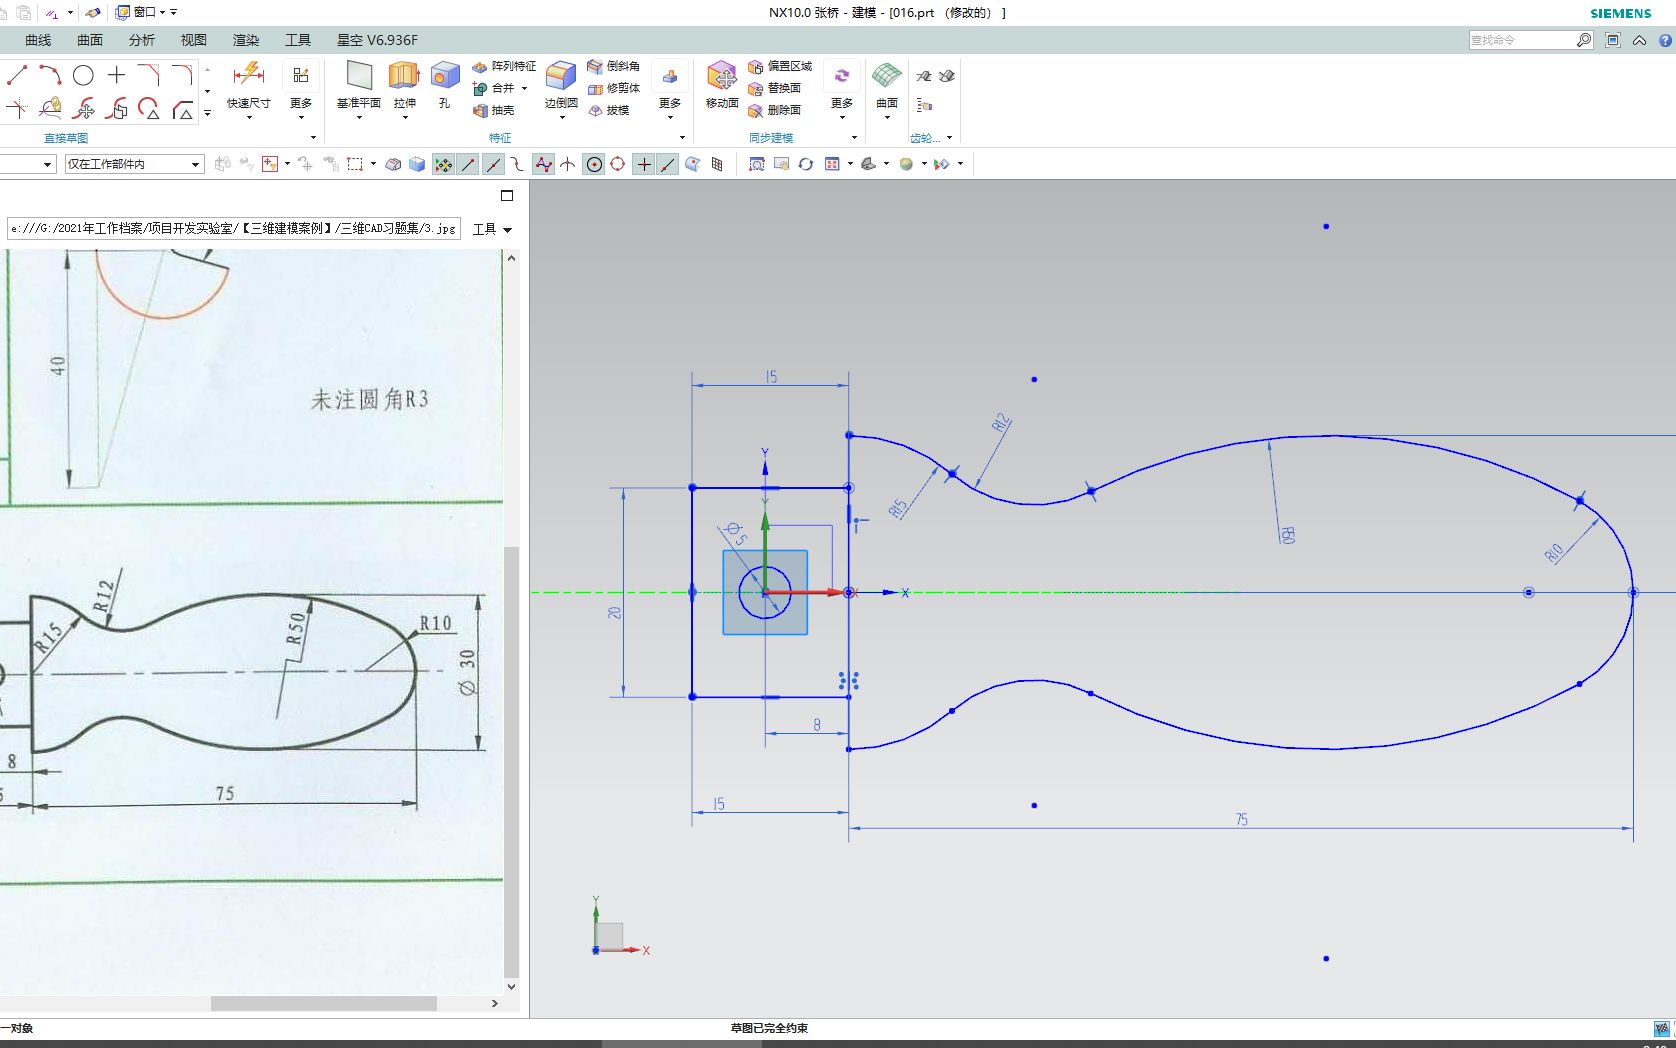
Task: Open the 仅在工作部件内 selection scope dropdown
Action: pyautogui.click(x=196, y=163)
